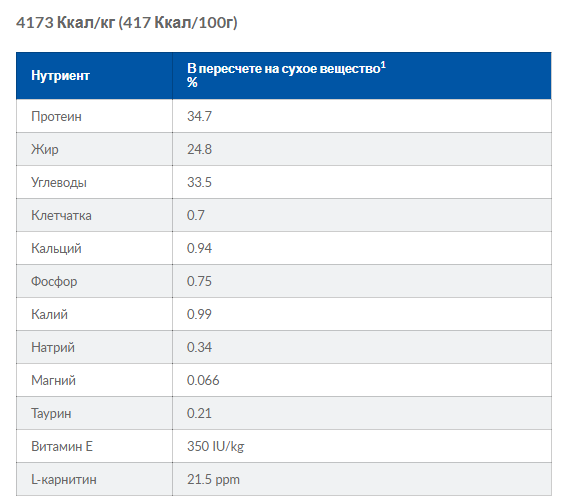561x504 pixels.
Task: Select the Углеводы row label
Action: tap(59, 182)
